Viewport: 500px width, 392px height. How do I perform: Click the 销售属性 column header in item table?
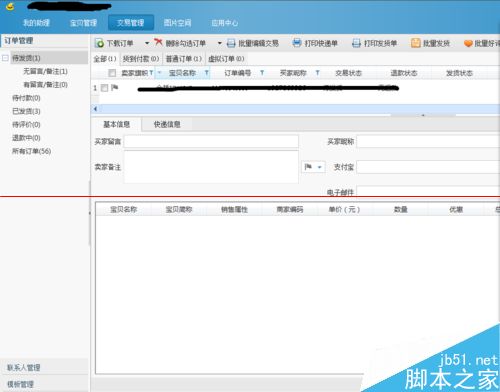click(234, 210)
